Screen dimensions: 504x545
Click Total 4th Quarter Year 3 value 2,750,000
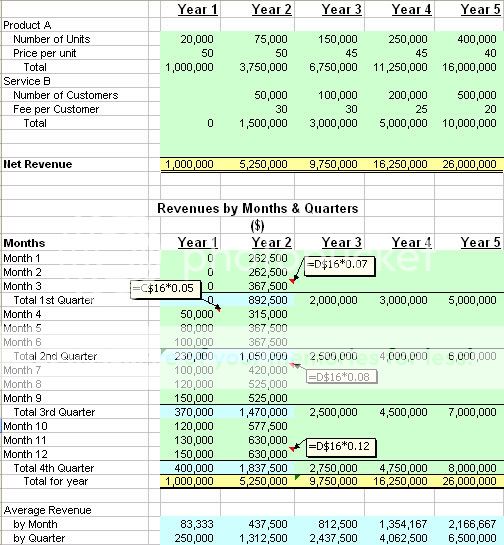tap(333, 468)
